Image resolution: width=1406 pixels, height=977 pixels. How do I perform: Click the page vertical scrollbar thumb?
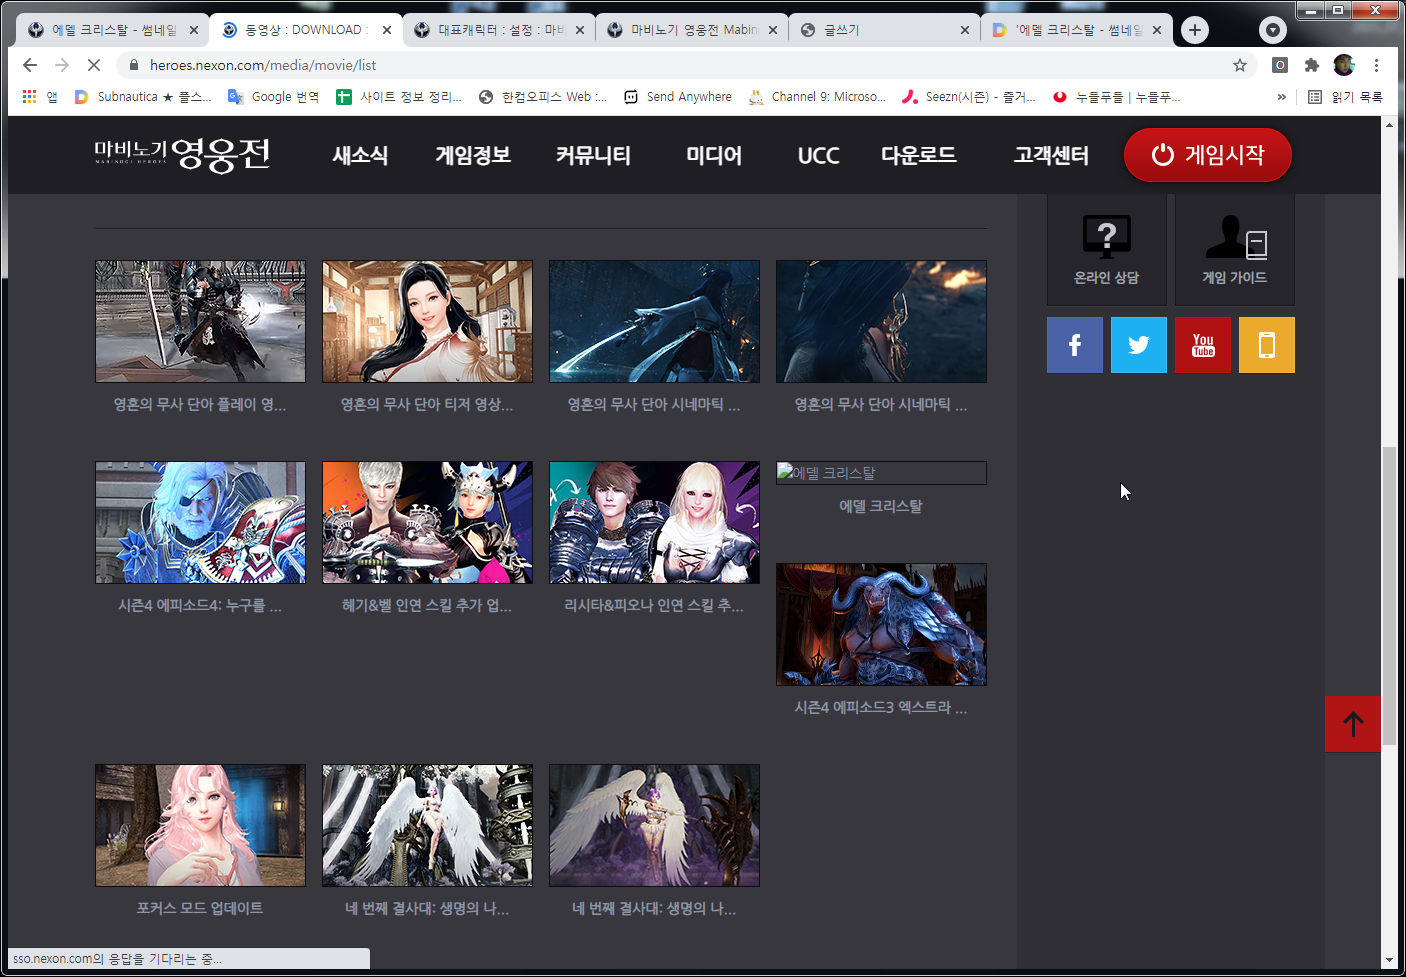pos(1389,597)
